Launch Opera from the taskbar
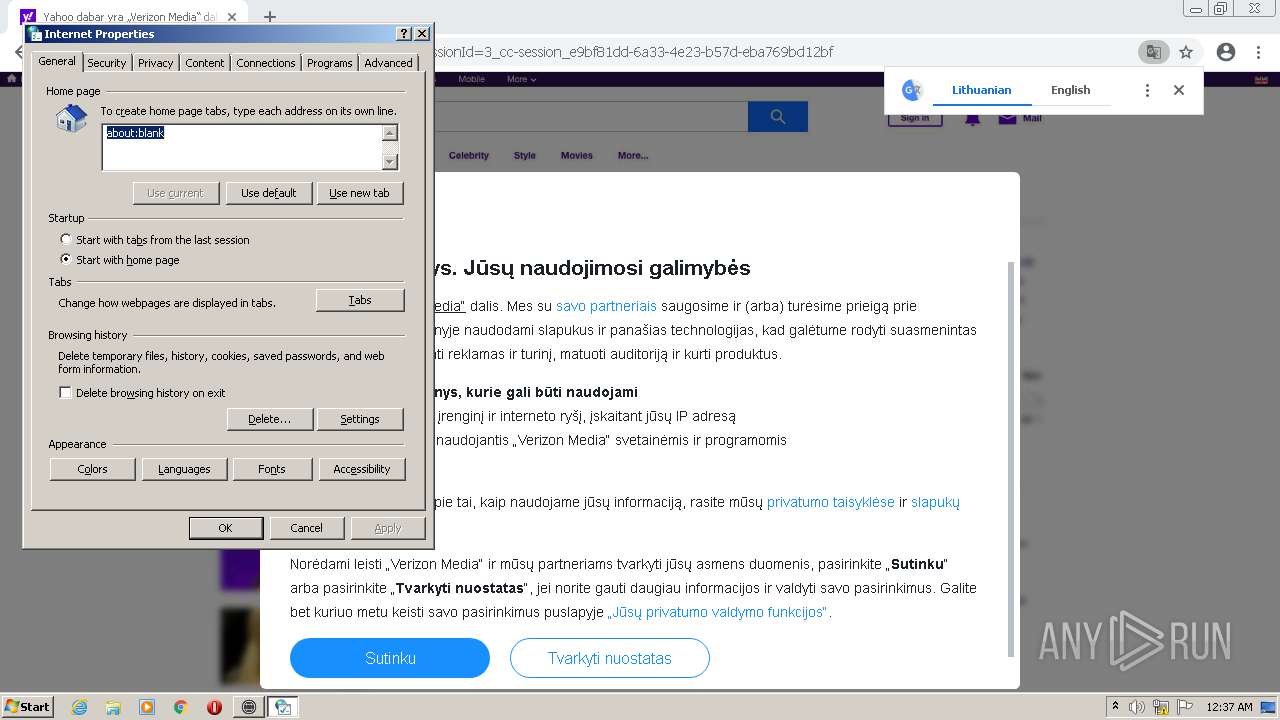 [x=214, y=707]
